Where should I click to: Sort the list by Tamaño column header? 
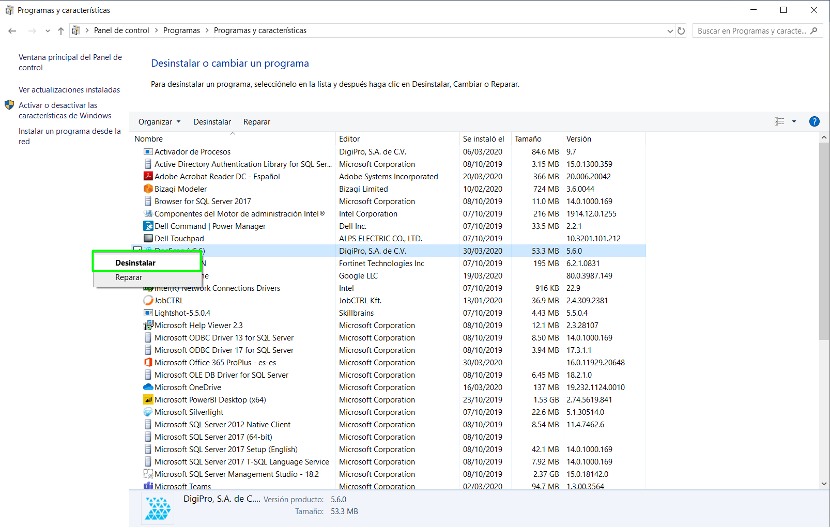click(527, 139)
